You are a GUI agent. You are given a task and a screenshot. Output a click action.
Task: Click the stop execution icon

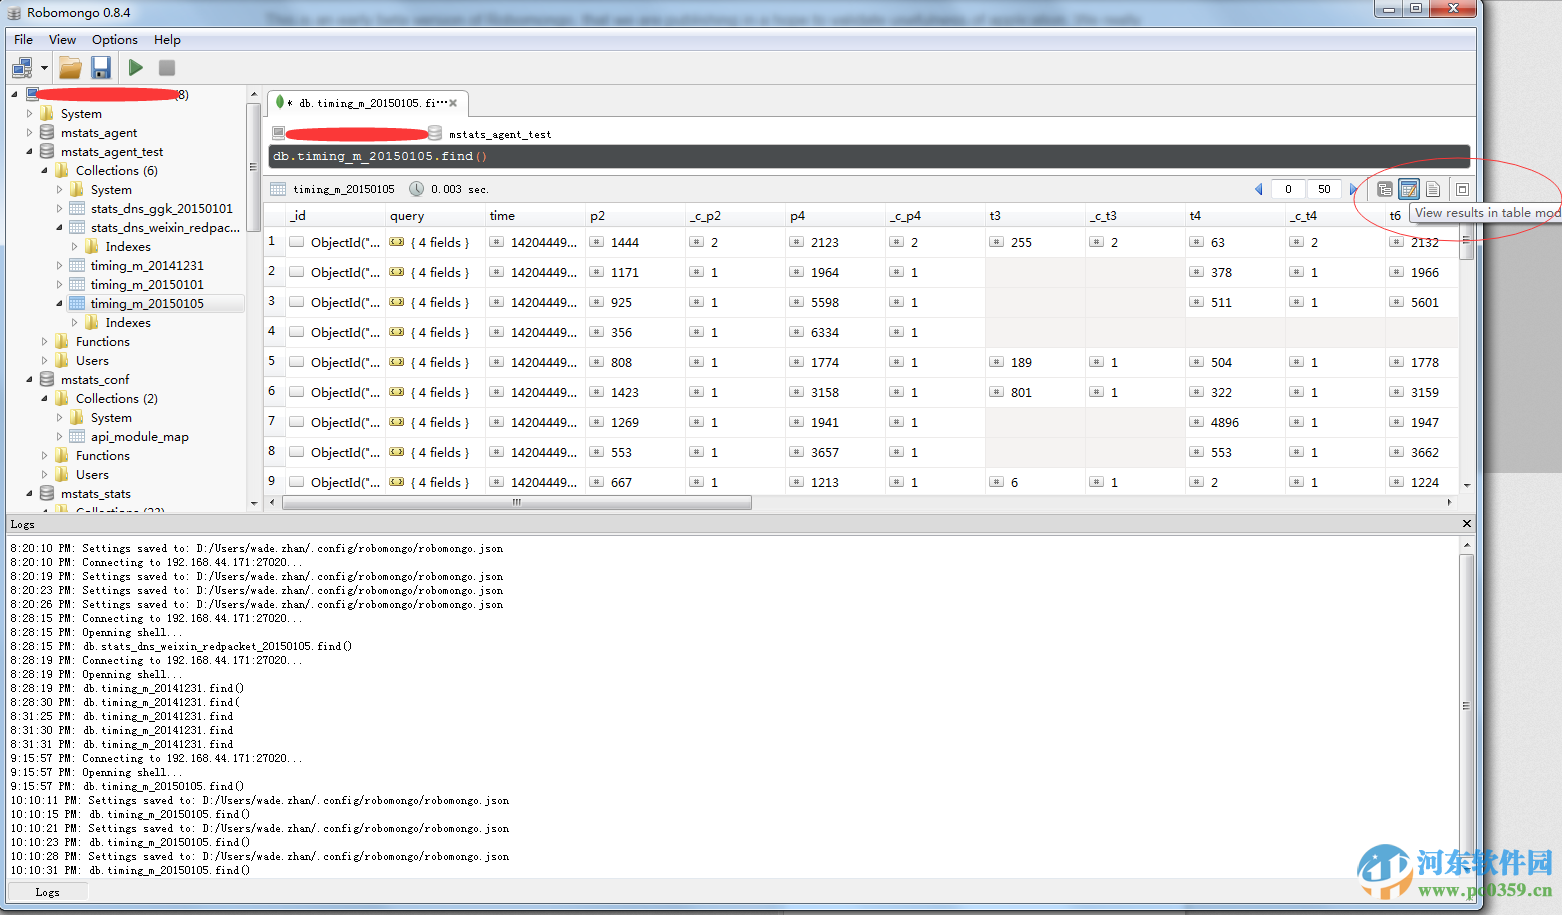click(166, 67)
